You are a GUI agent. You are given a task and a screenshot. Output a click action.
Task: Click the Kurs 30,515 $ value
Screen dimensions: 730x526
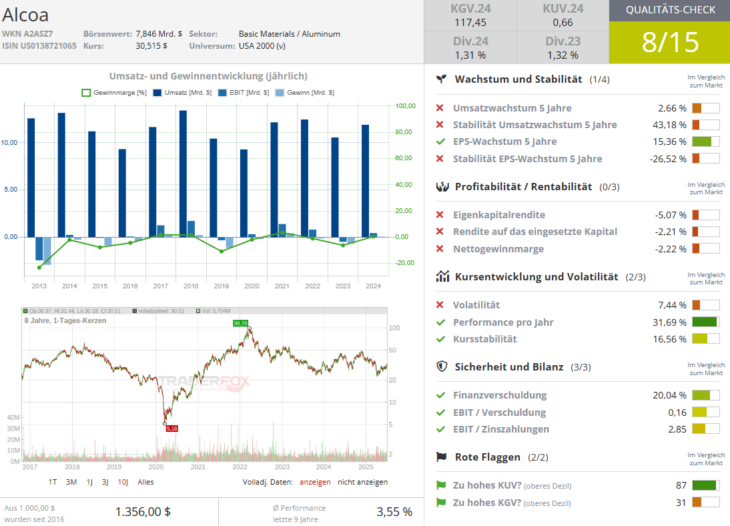151,46
